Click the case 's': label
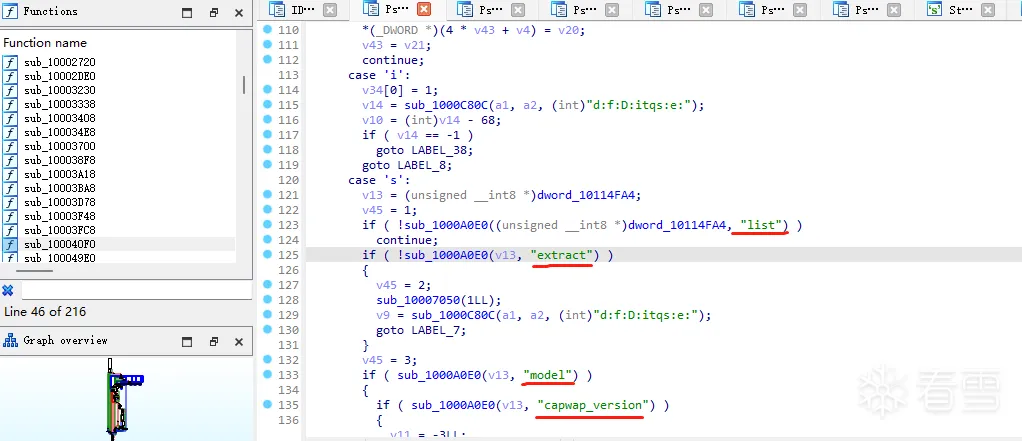Image resolution: width=1022 pixels, height=441 pixels. click(379, 180)
